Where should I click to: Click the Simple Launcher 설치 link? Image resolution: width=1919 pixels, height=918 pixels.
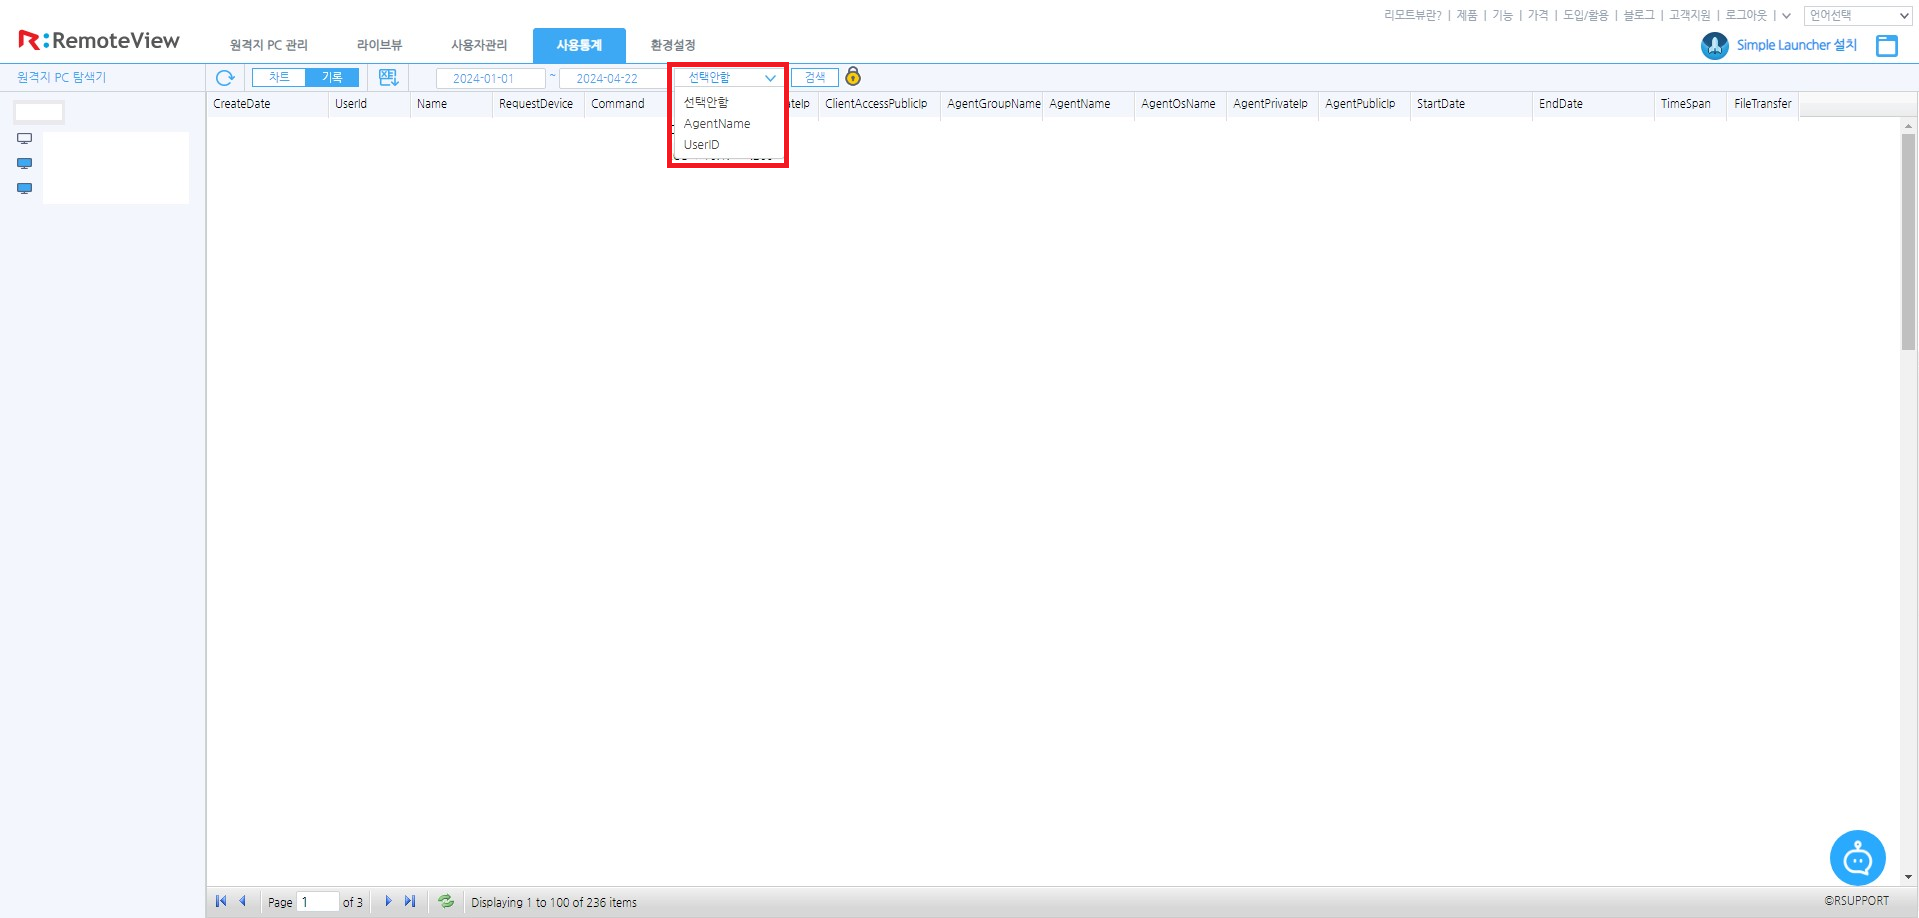[1796, 45]
